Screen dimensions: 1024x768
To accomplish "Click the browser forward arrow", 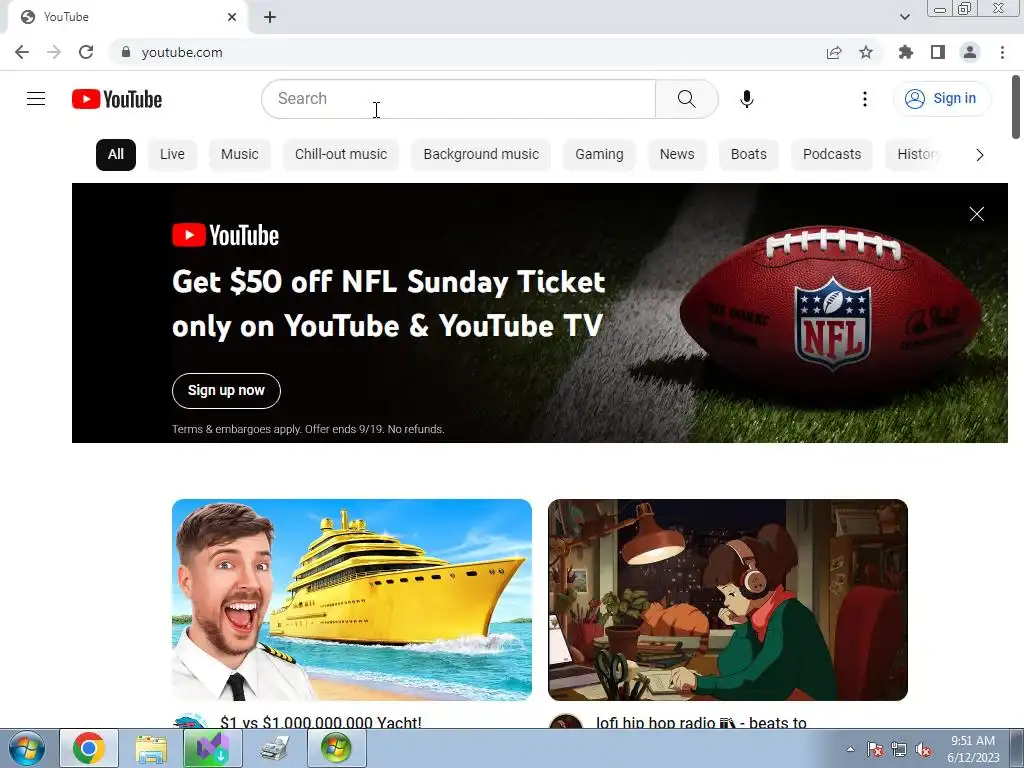I will click(54, 52).
